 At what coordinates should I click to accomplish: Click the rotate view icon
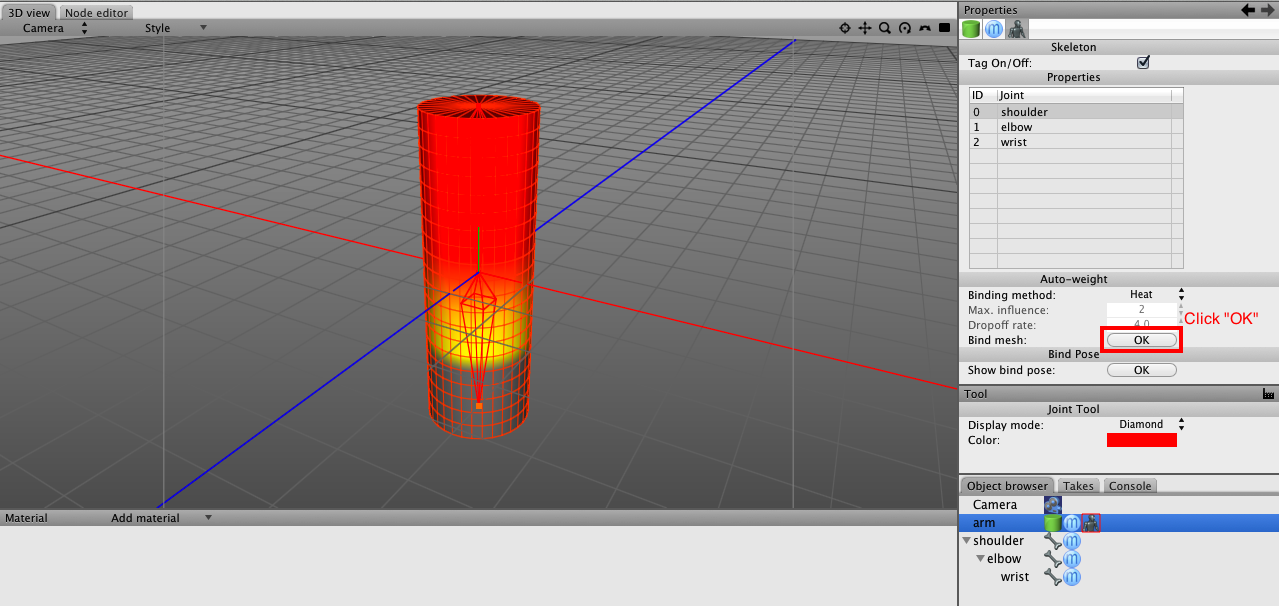pyautogui.click(x=905, y=28)
